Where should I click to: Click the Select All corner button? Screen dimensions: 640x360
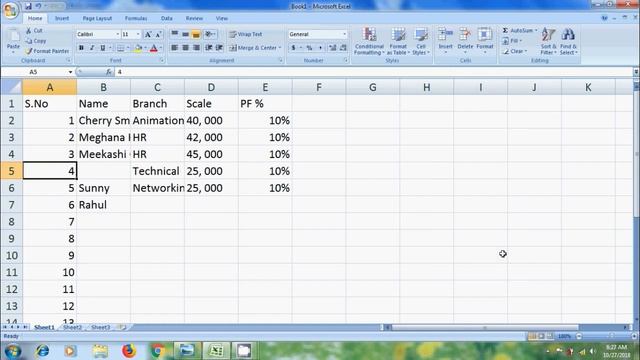tap(11, 87)
